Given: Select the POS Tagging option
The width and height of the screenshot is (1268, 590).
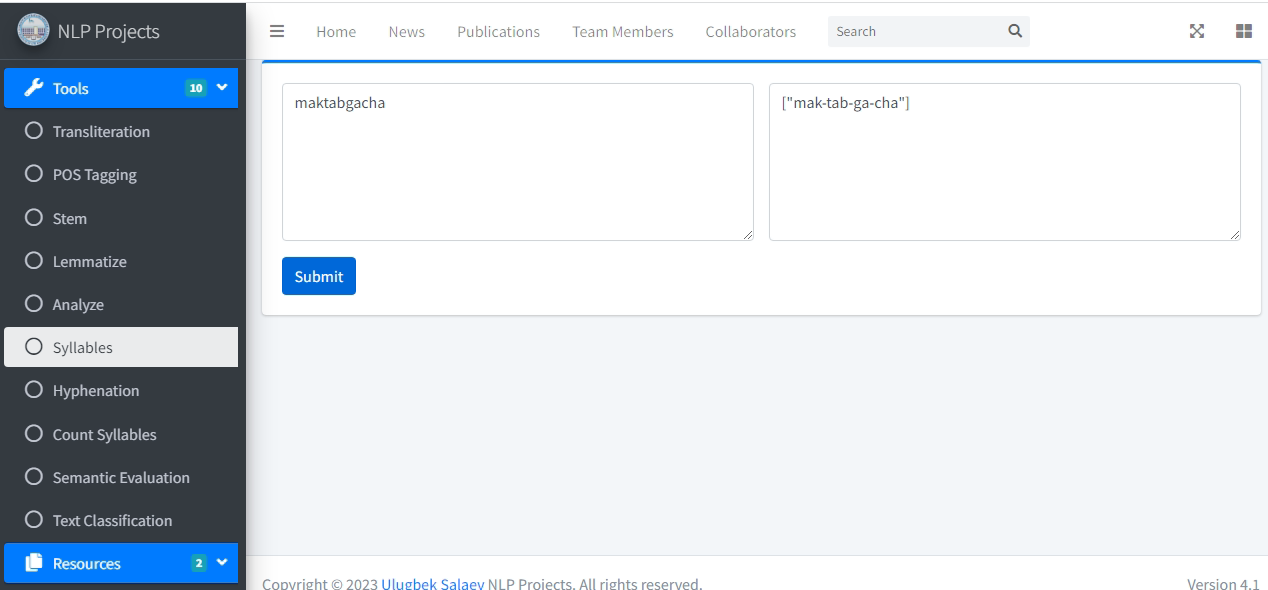Looking at the screenshot, I should (x=94, y=174).
